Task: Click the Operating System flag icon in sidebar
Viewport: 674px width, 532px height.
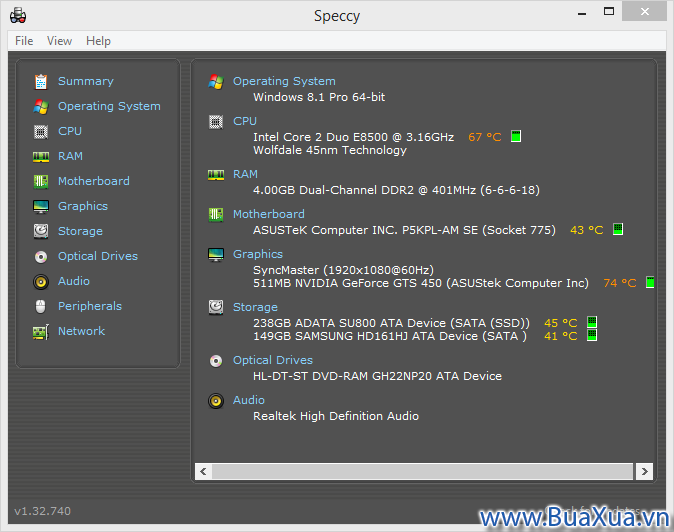Action: point(41,107)
